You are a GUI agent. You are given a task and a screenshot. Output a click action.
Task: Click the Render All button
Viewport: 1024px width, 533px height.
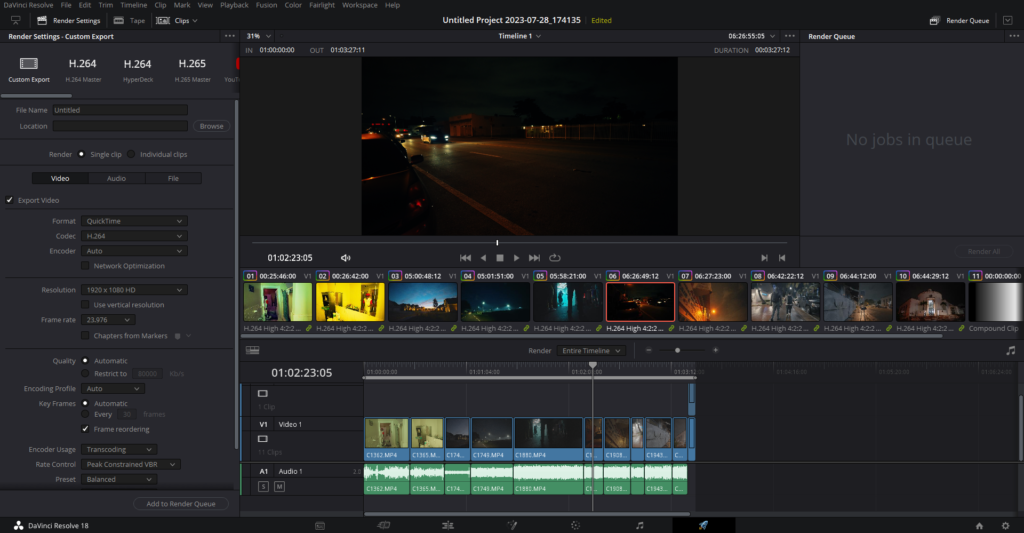tap(984, 251)
